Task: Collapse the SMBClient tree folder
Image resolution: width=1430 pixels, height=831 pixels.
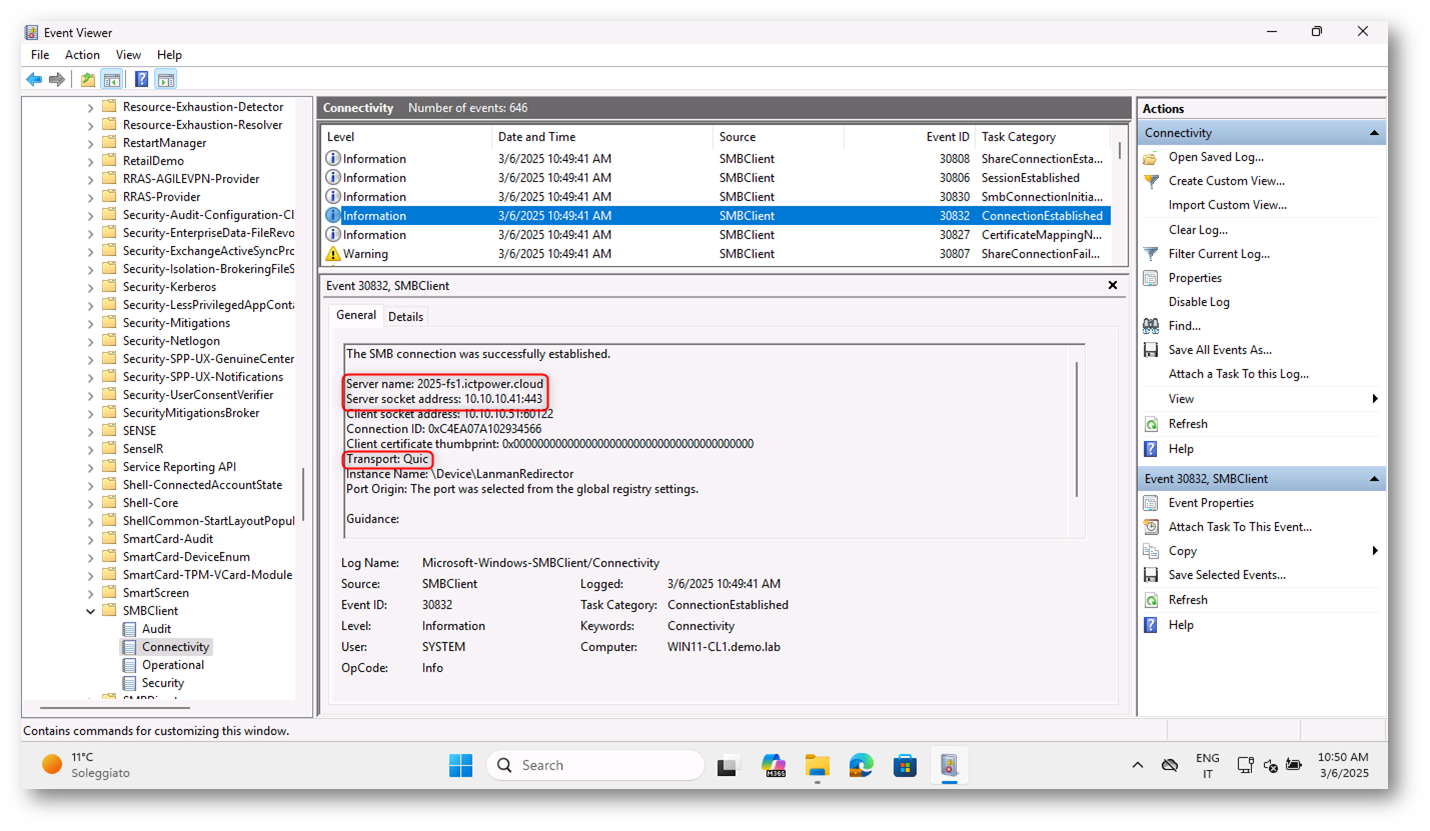Action: [91, 611]
